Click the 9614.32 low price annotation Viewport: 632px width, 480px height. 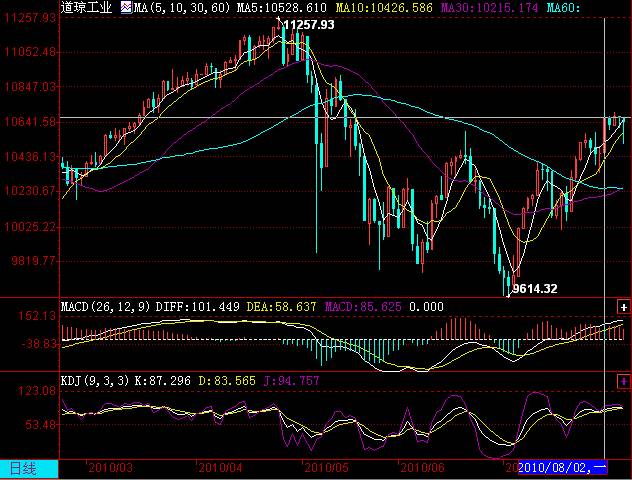point(534,289)
